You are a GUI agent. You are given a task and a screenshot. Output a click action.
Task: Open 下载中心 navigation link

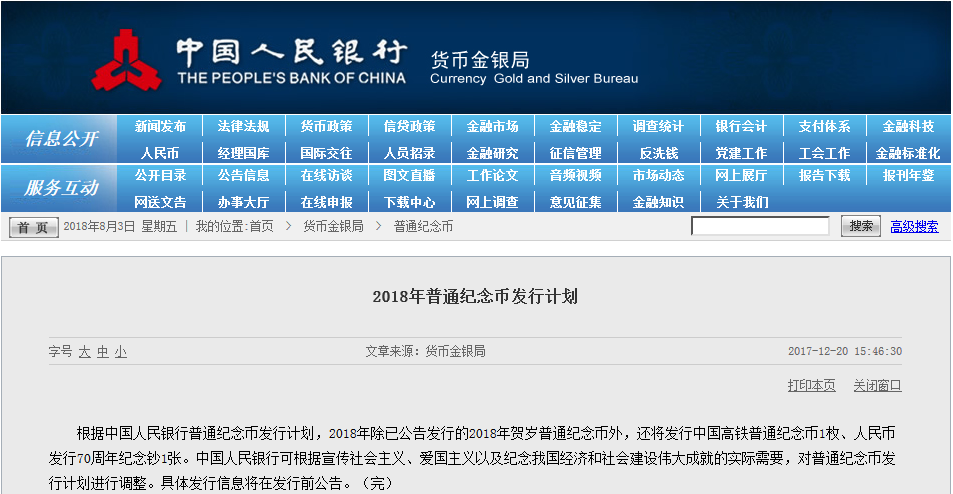409,202
